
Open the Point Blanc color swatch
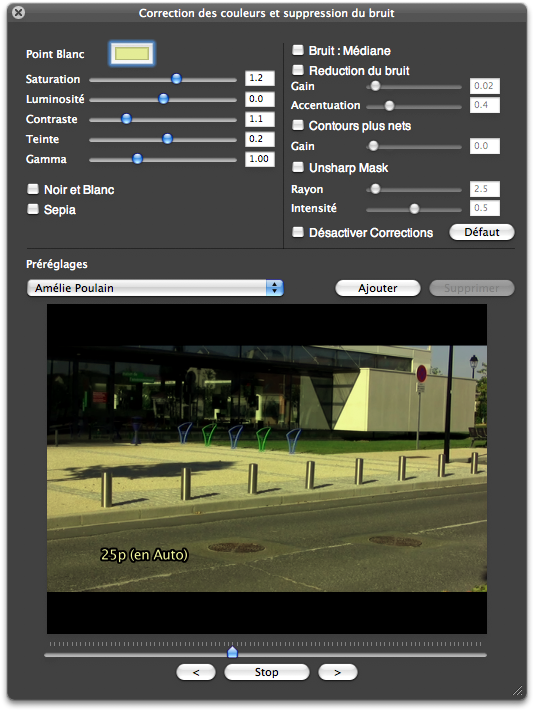(132, 54)
